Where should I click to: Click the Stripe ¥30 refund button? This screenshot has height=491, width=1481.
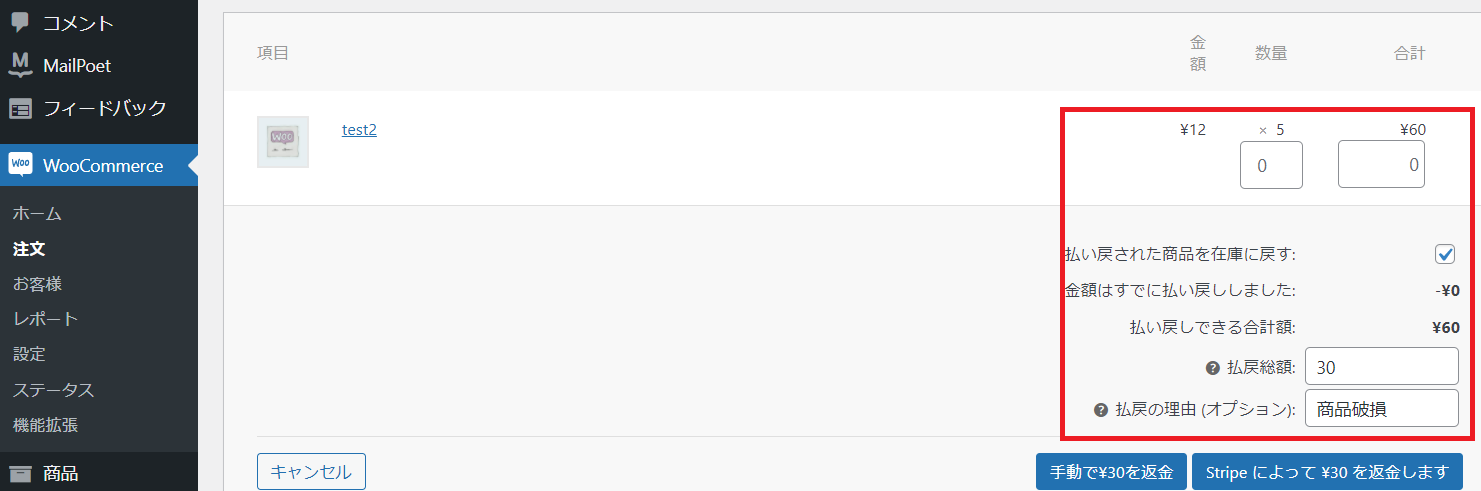pos(1327,472)
